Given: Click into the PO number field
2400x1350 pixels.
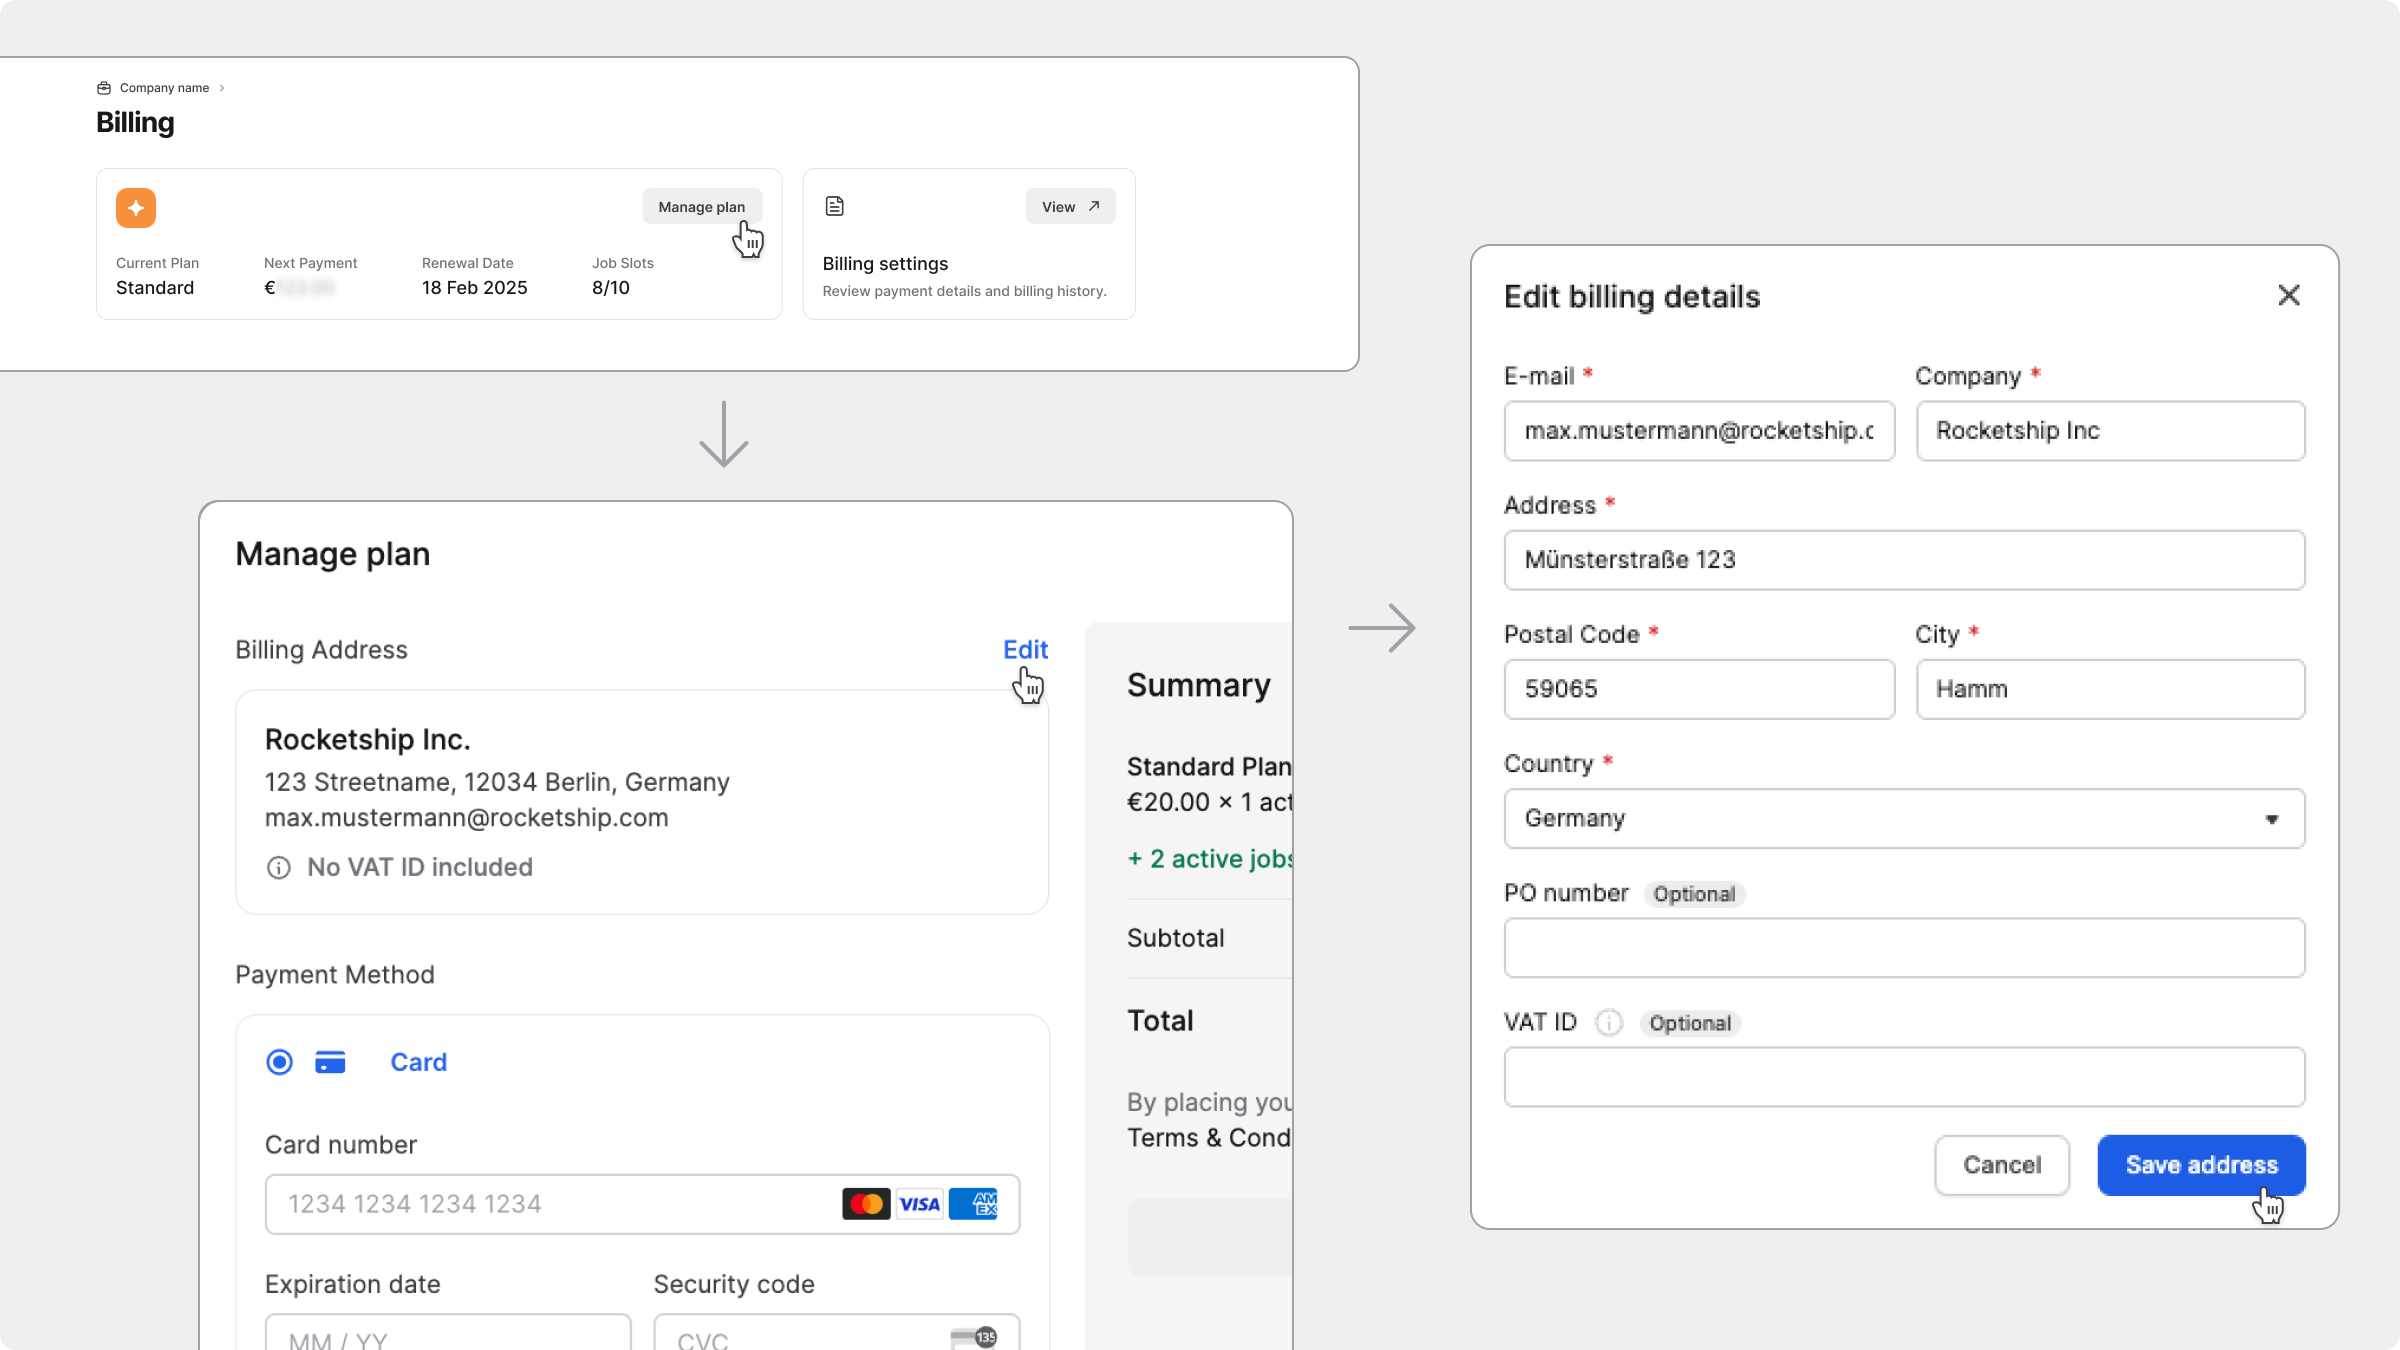Looking at the screenshot, I should tap(1904, 948).
